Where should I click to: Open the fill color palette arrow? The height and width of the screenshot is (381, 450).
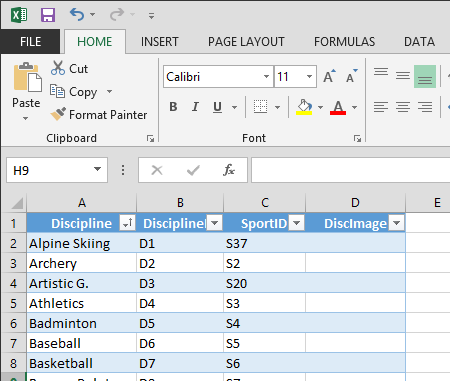pos(320,107)
